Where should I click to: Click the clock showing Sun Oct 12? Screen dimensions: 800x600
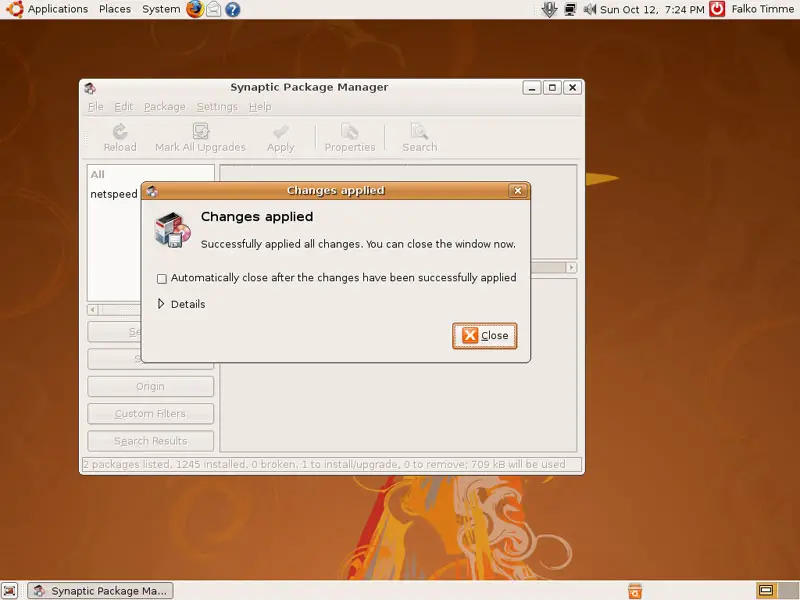pos(652,9)
